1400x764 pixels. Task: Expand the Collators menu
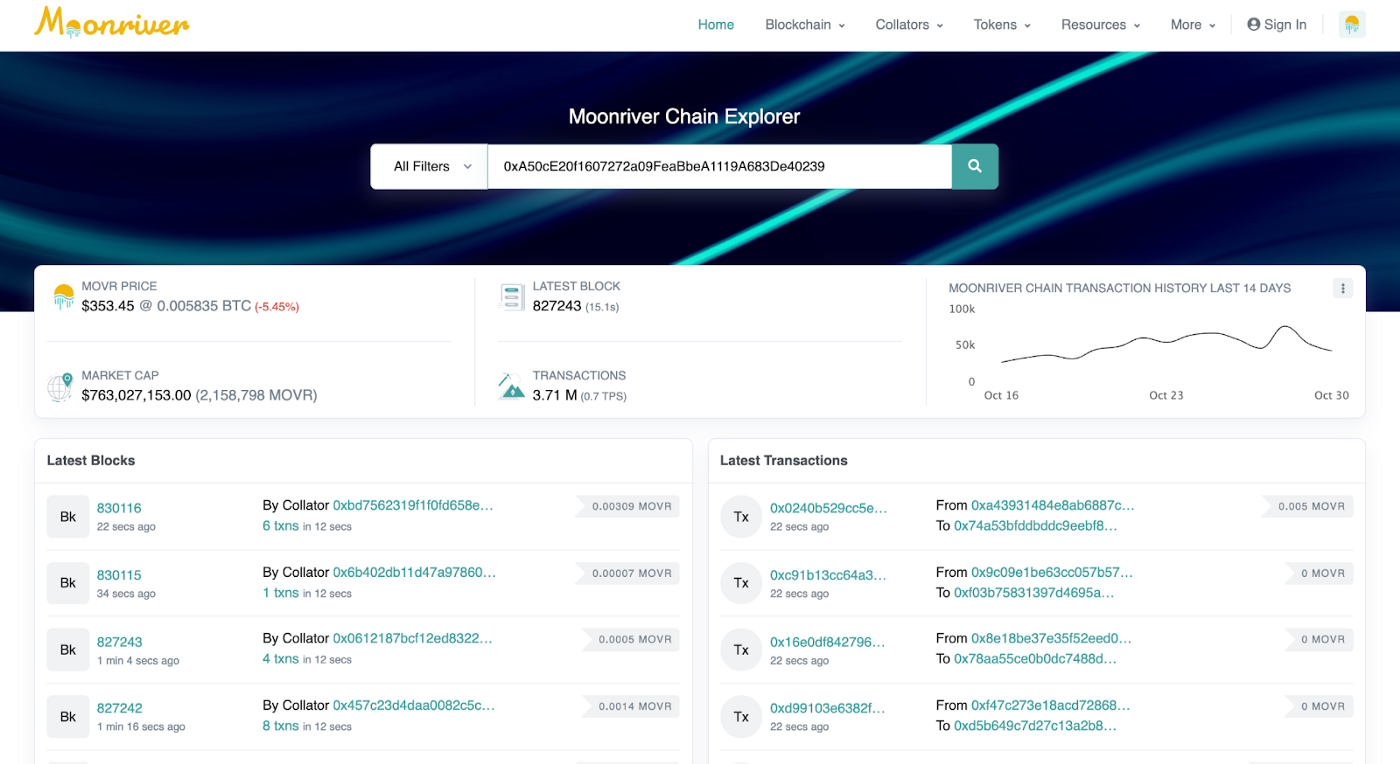pyautogui.click(x=909, y=25)
